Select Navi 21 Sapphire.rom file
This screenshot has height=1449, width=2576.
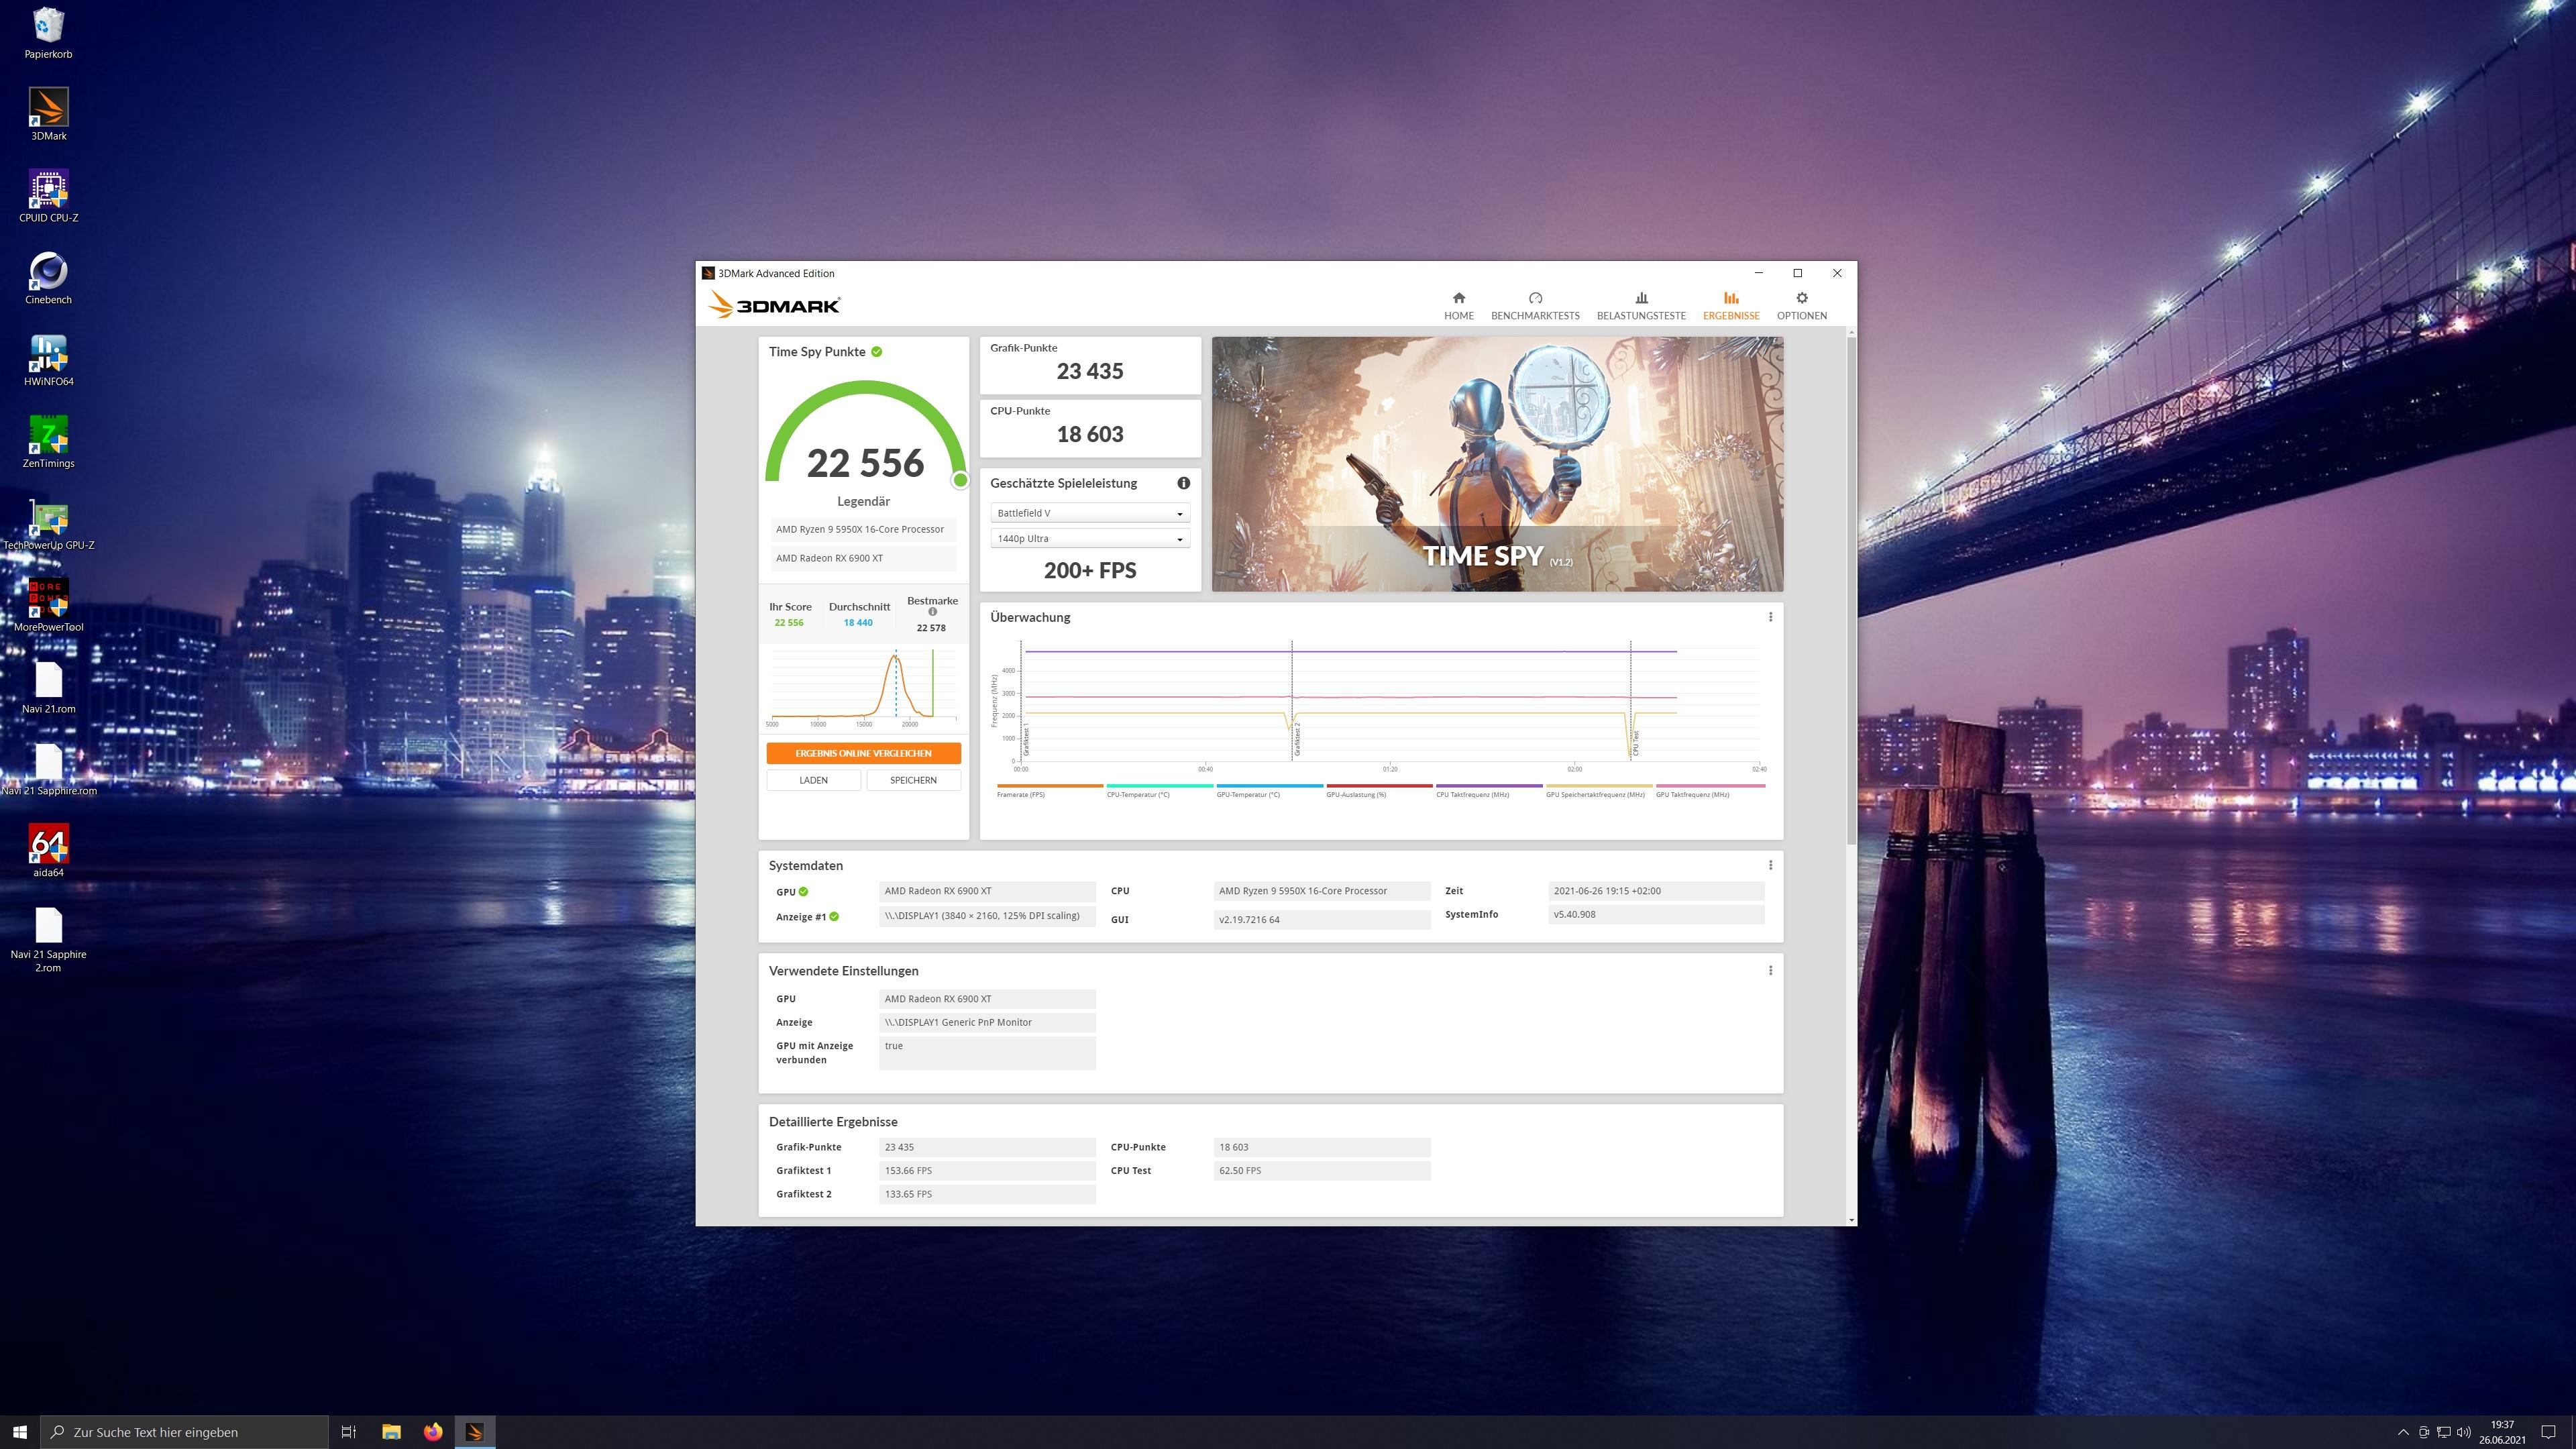tap(48, 771)
